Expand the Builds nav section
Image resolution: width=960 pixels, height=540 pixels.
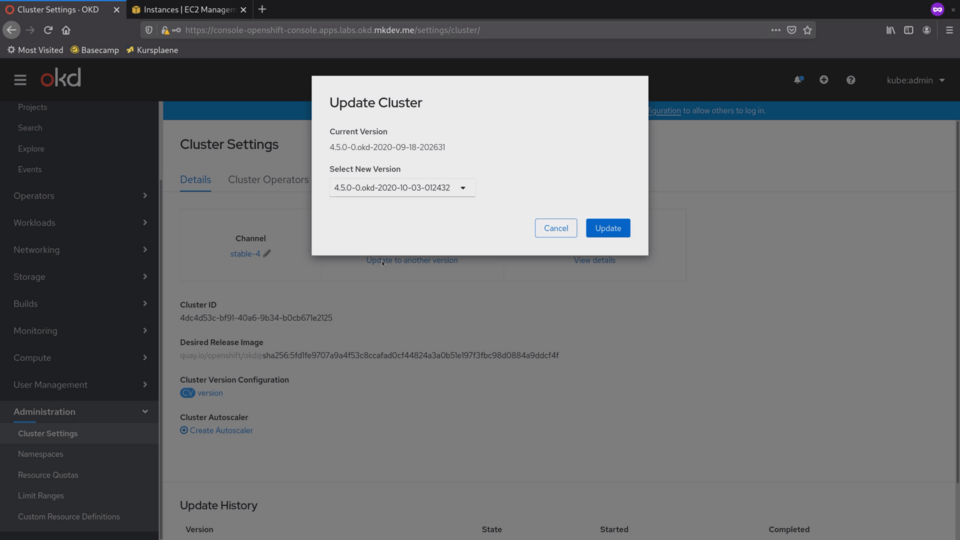pyautogui.click(x=80, y=304)
